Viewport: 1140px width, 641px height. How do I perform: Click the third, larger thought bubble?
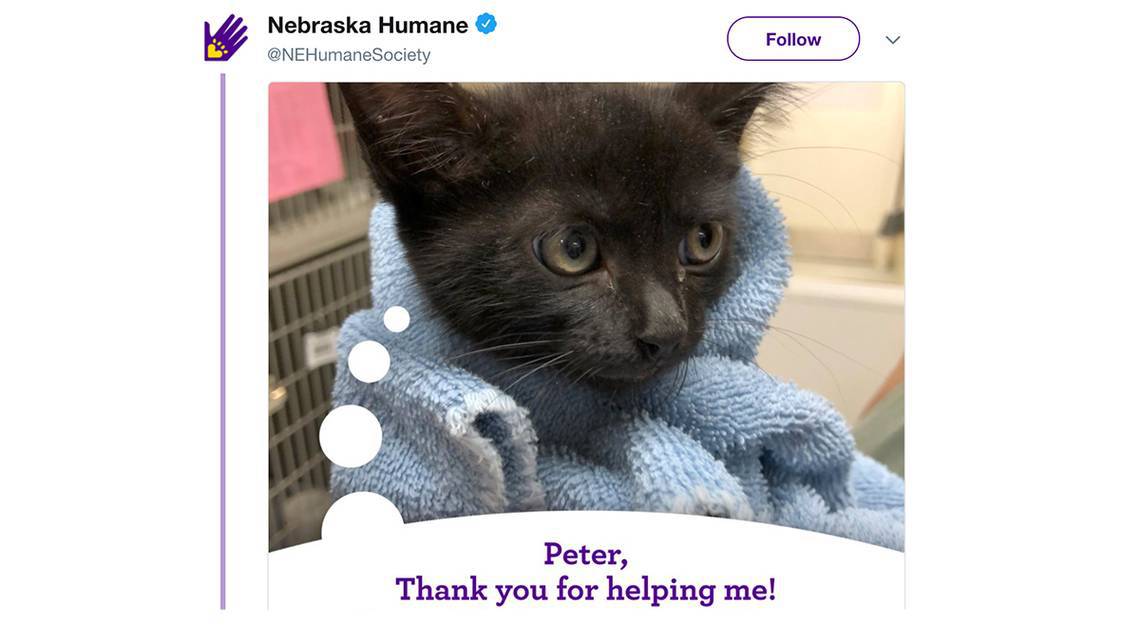click(351, 436)
